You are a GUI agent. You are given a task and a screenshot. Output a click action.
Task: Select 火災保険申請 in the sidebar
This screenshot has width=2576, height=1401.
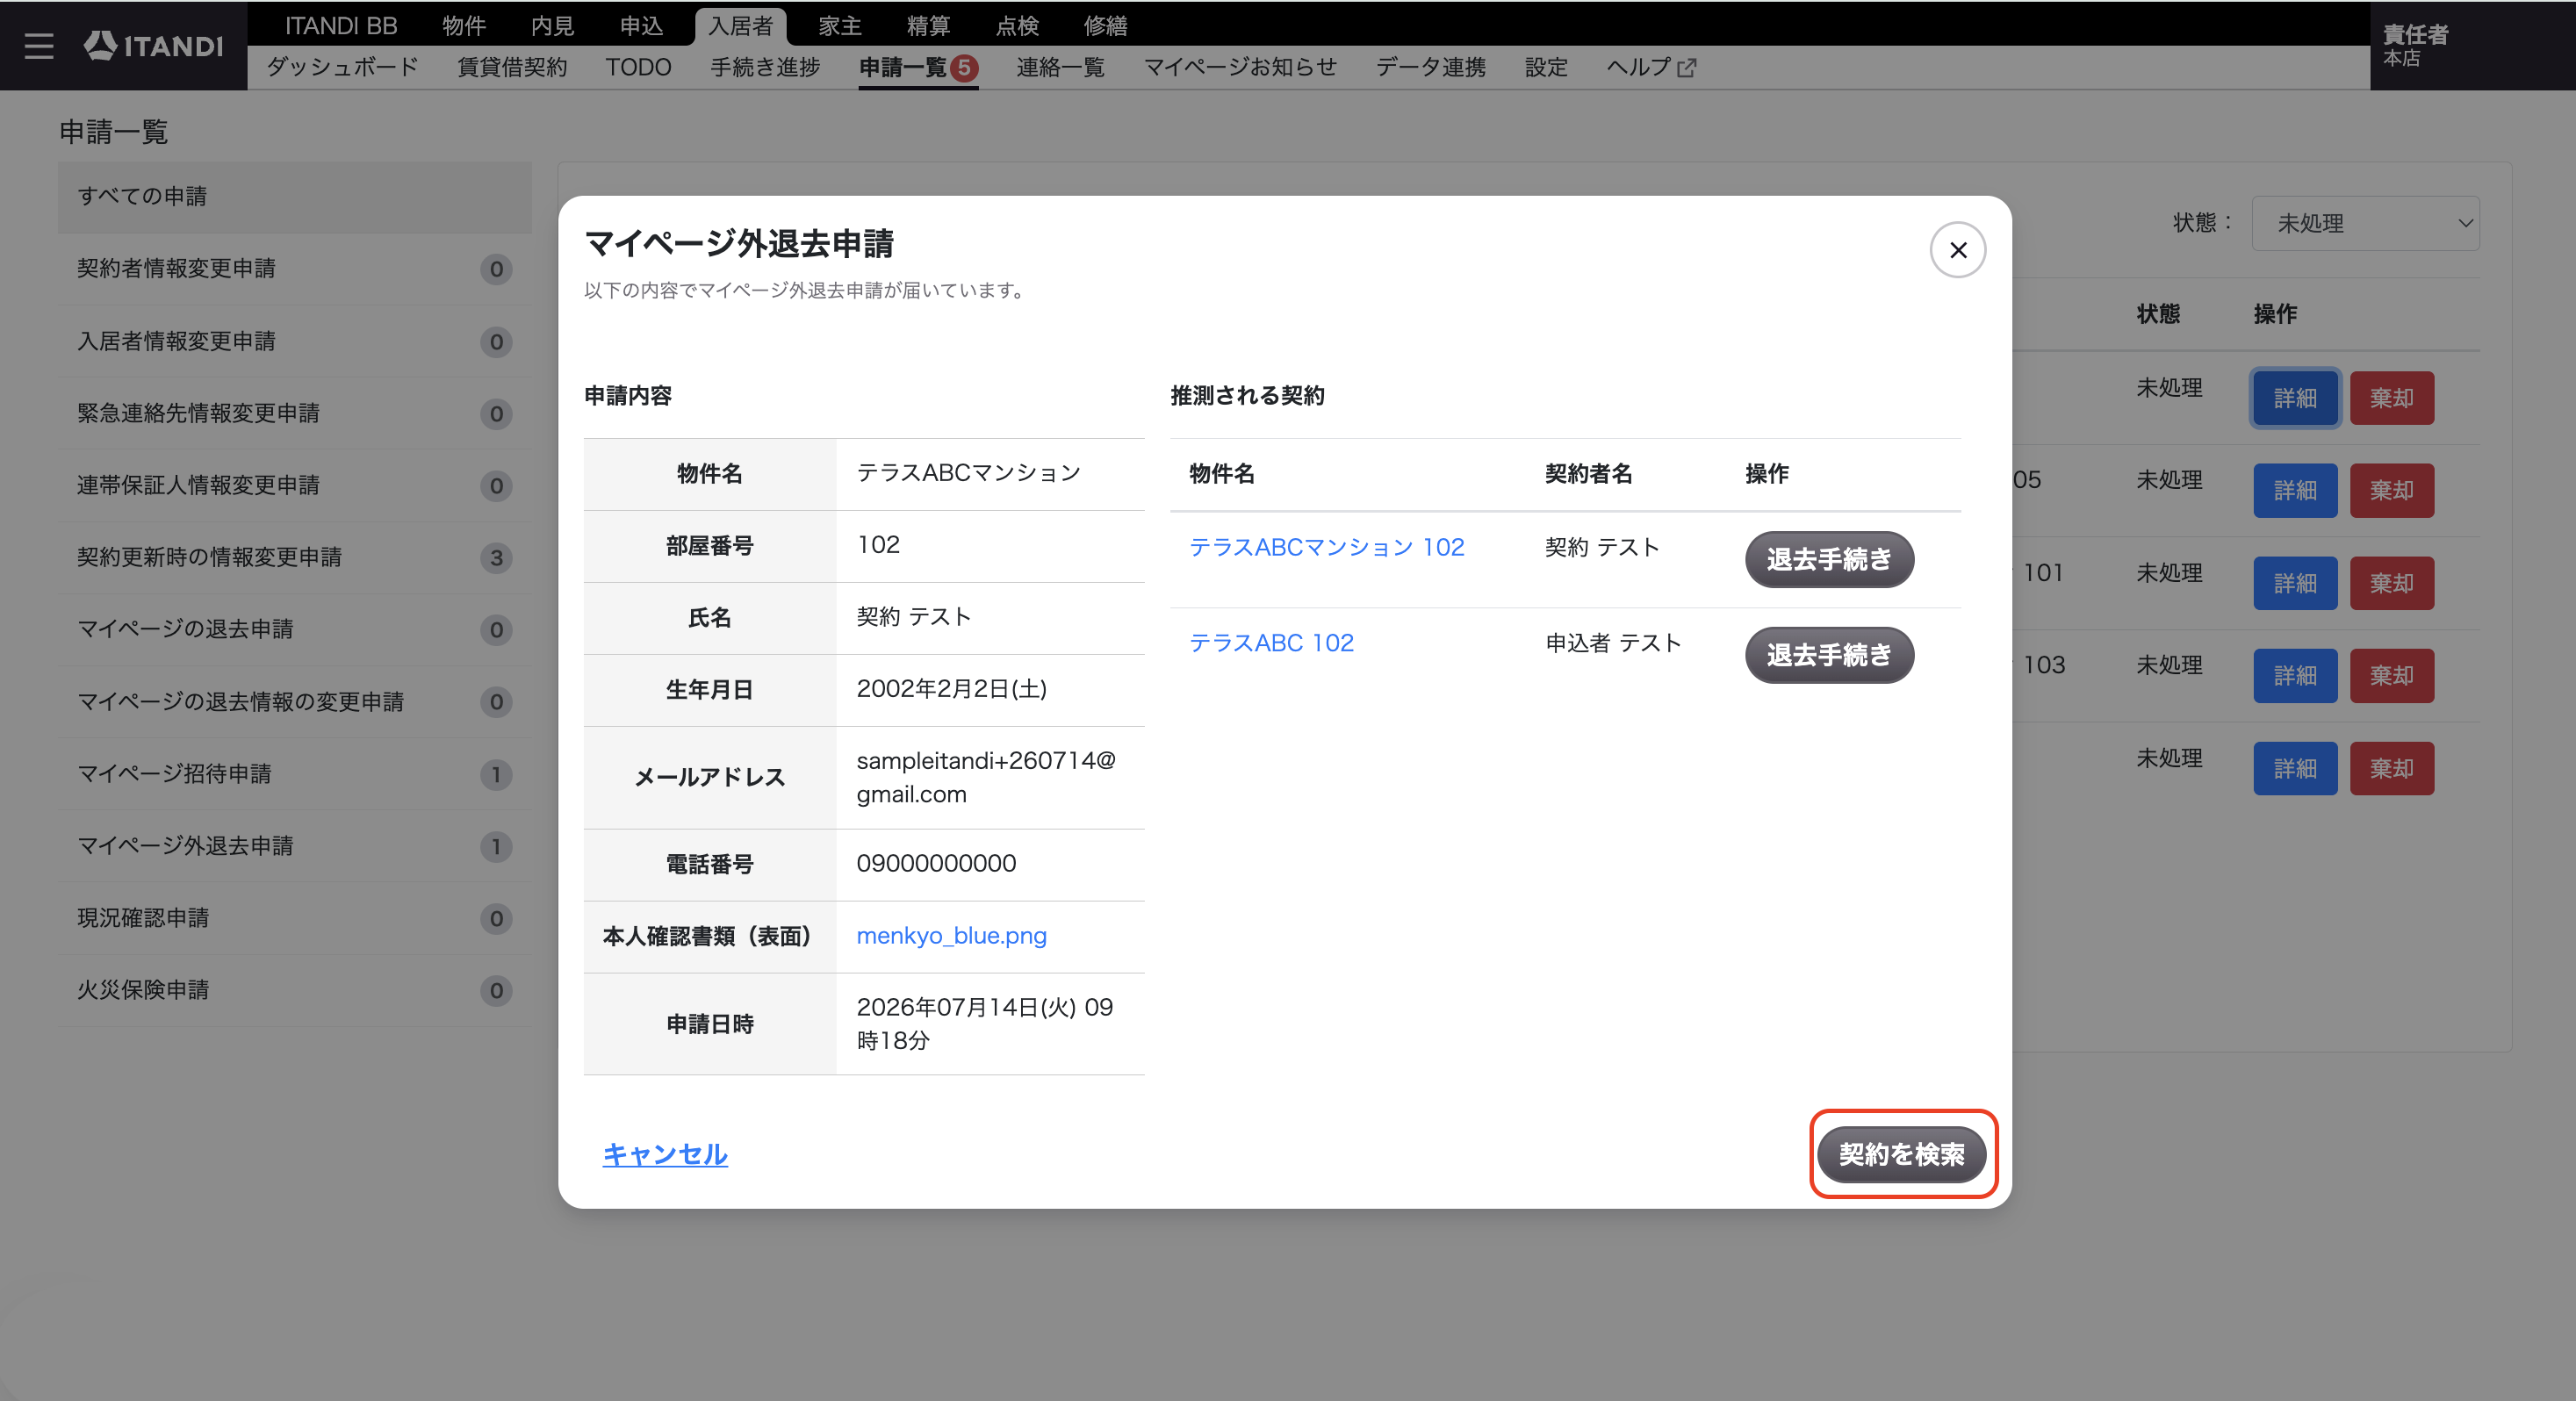[295, 990]
